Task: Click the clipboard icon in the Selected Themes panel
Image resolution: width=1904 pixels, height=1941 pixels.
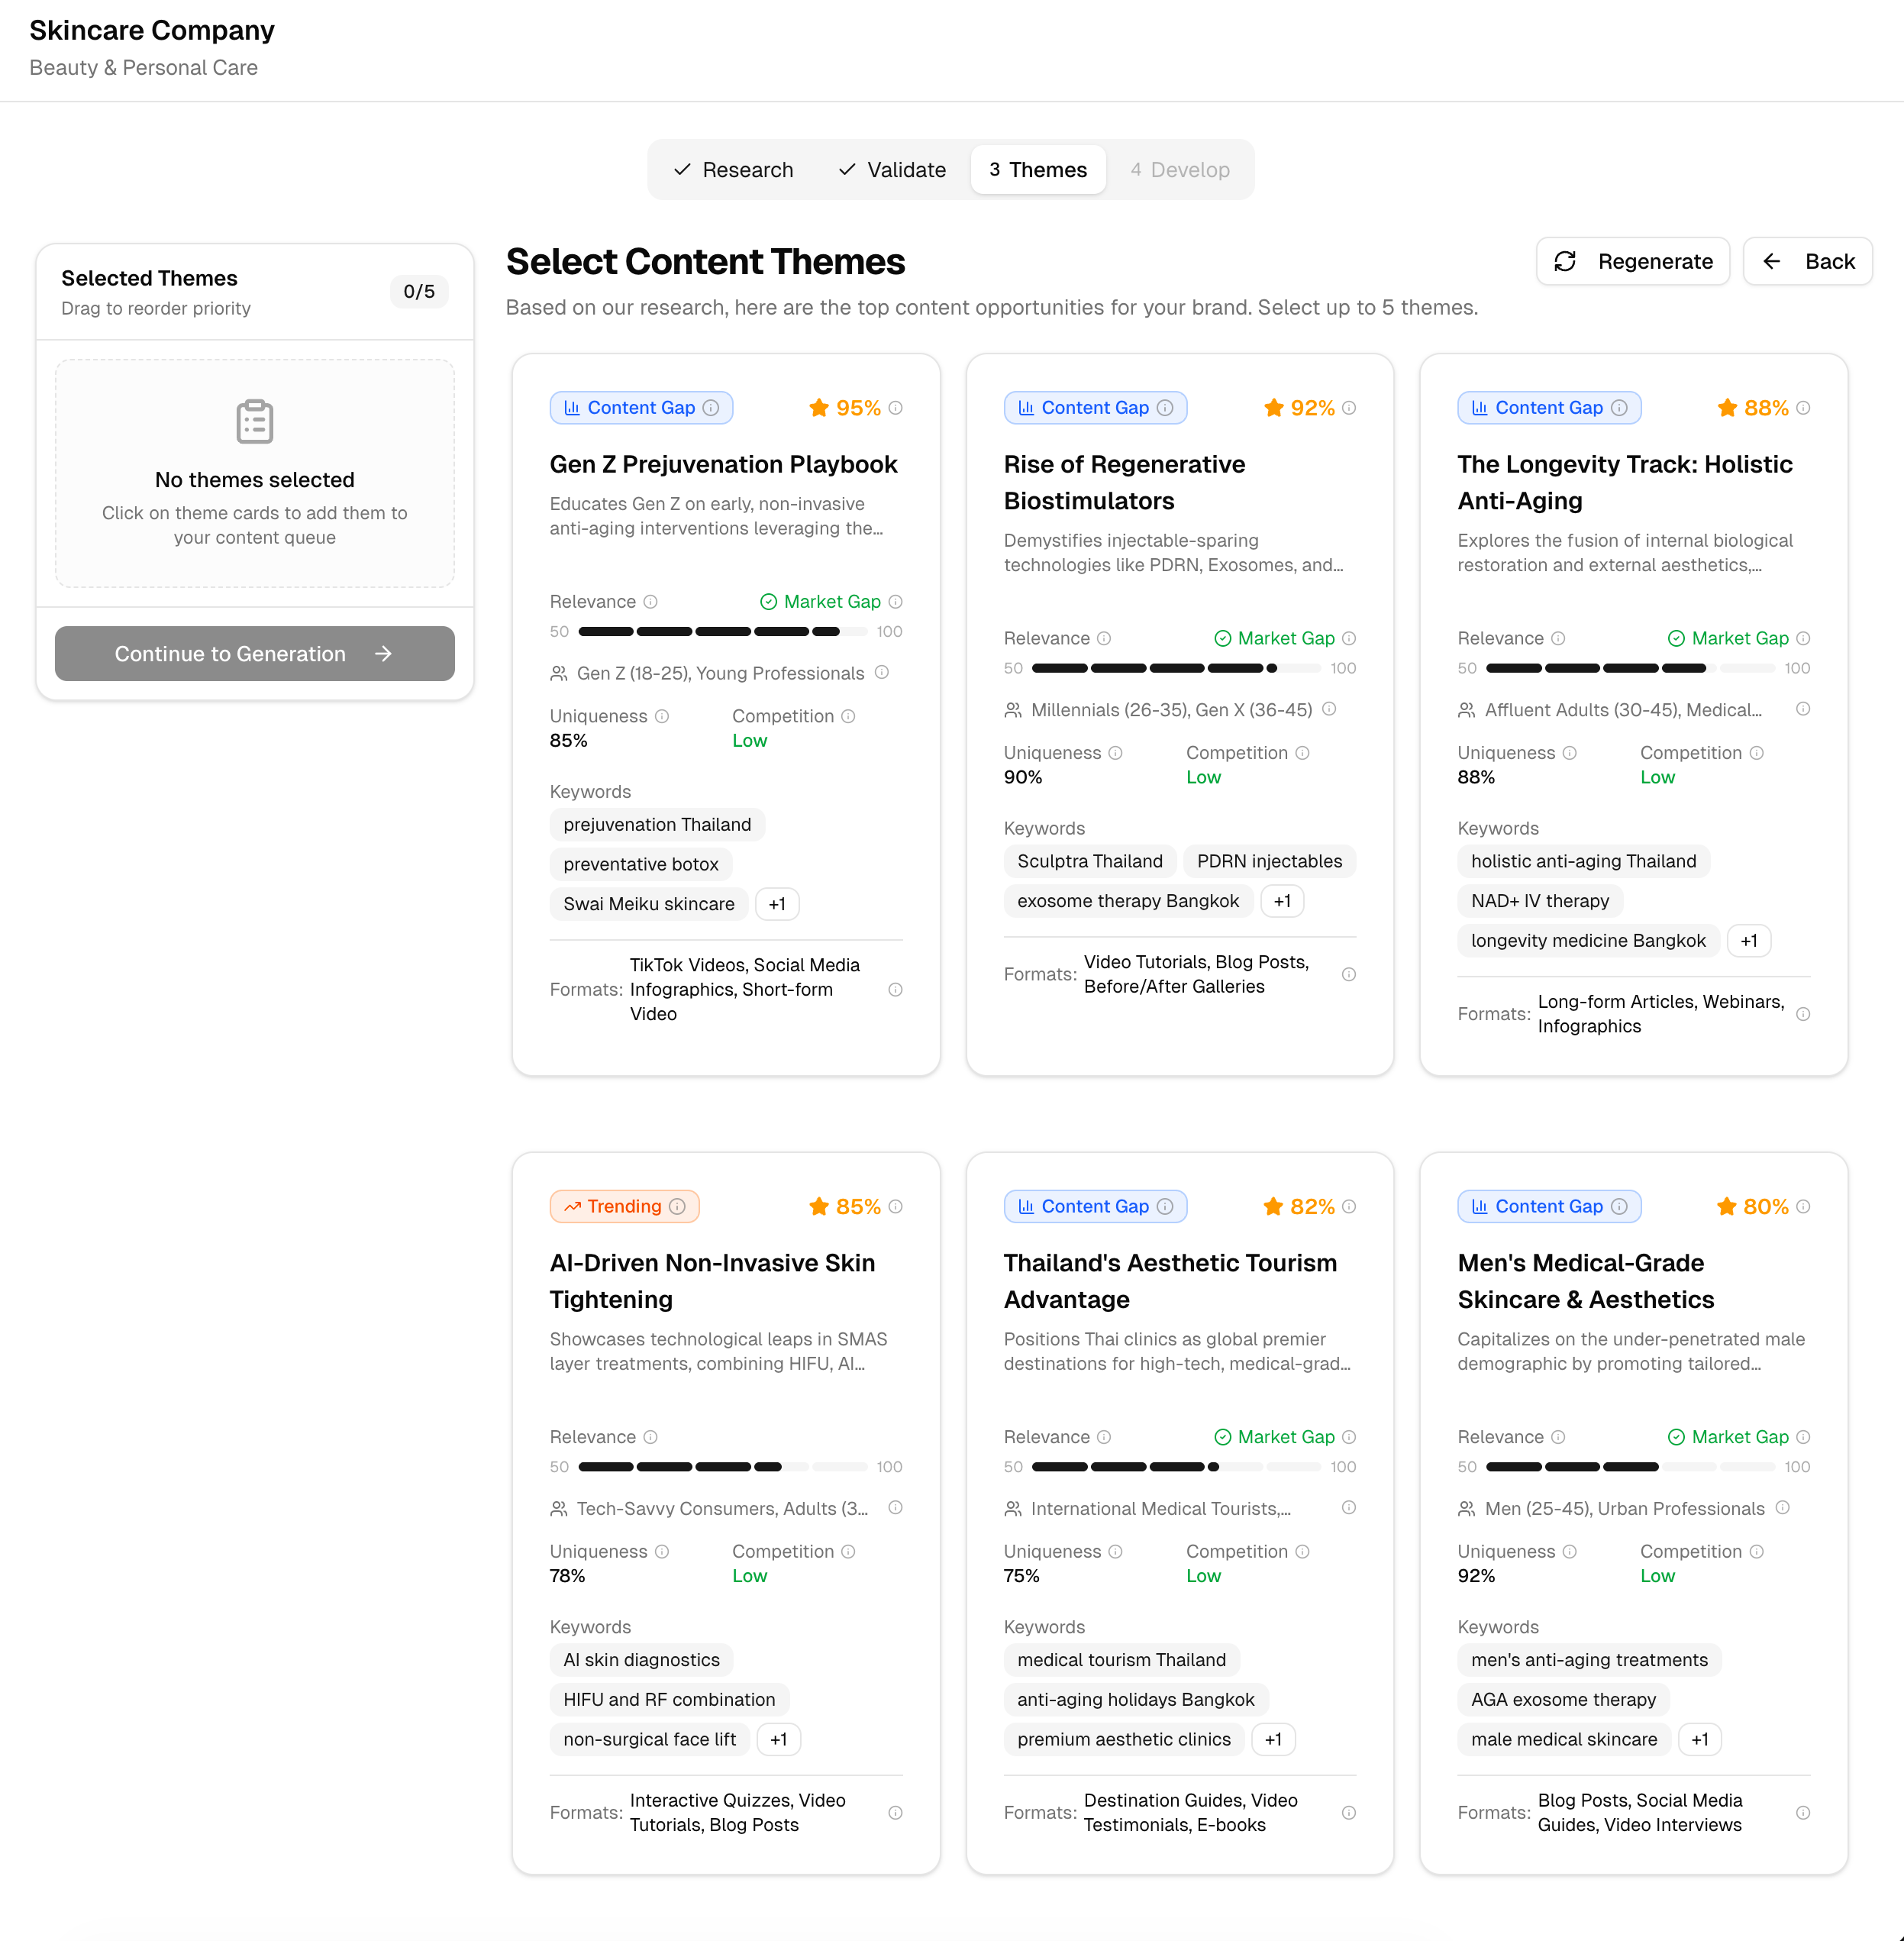Action: click(x=254, y=421)
